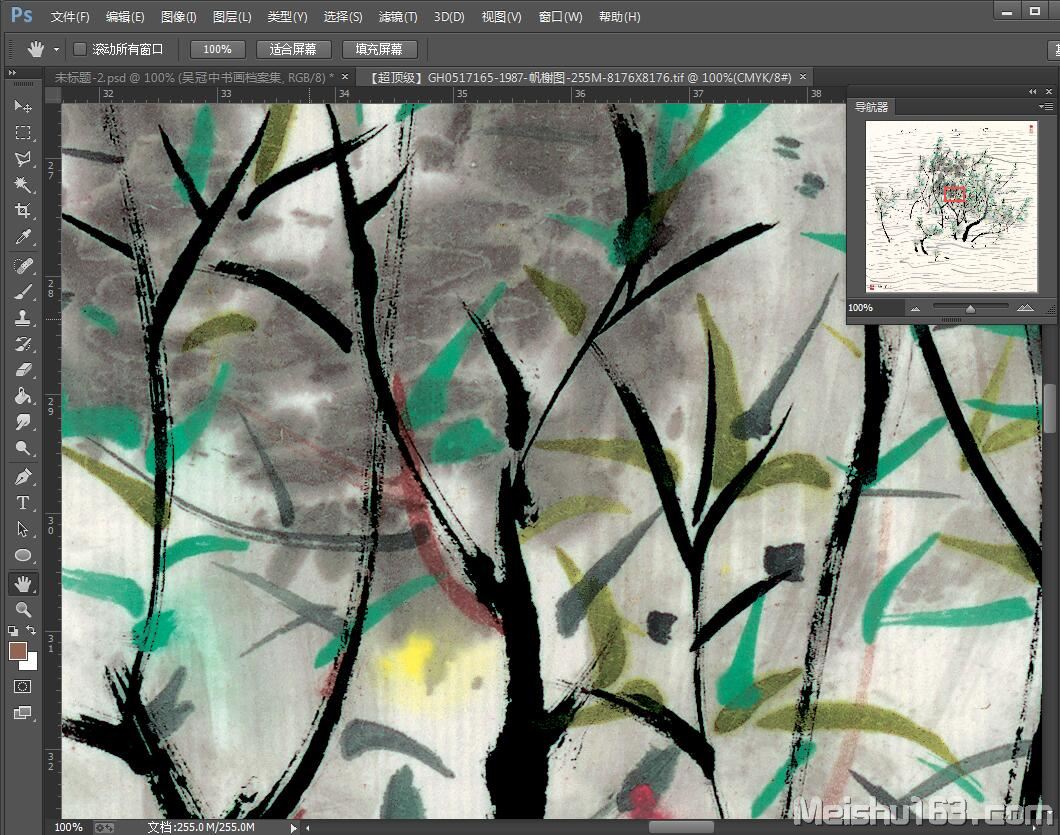Open the Window menu

(560, 17)
